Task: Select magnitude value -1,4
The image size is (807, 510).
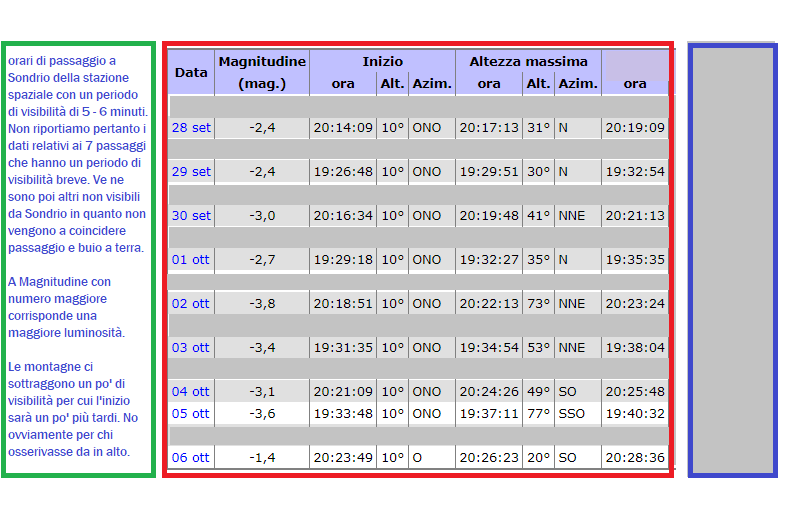Action: 262,458
